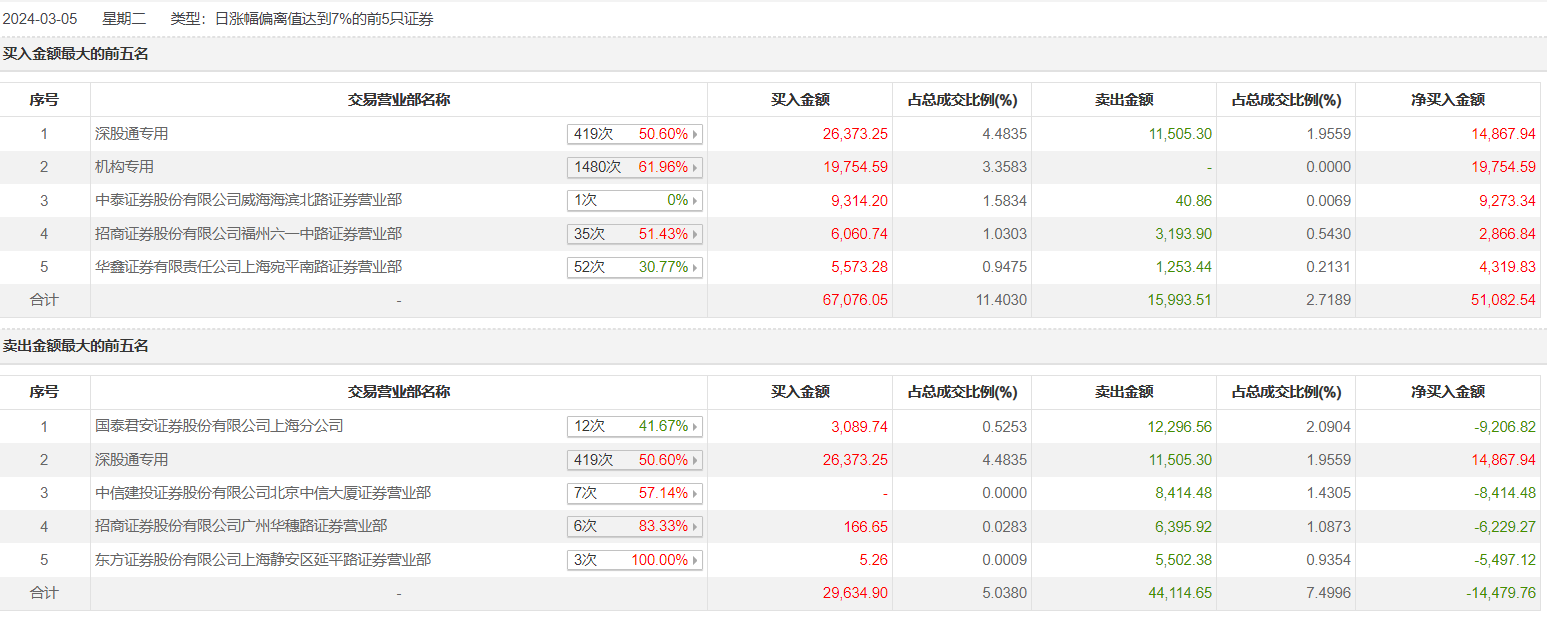Click the 卖出金额最大的前五名 section heading

point(75,346)
